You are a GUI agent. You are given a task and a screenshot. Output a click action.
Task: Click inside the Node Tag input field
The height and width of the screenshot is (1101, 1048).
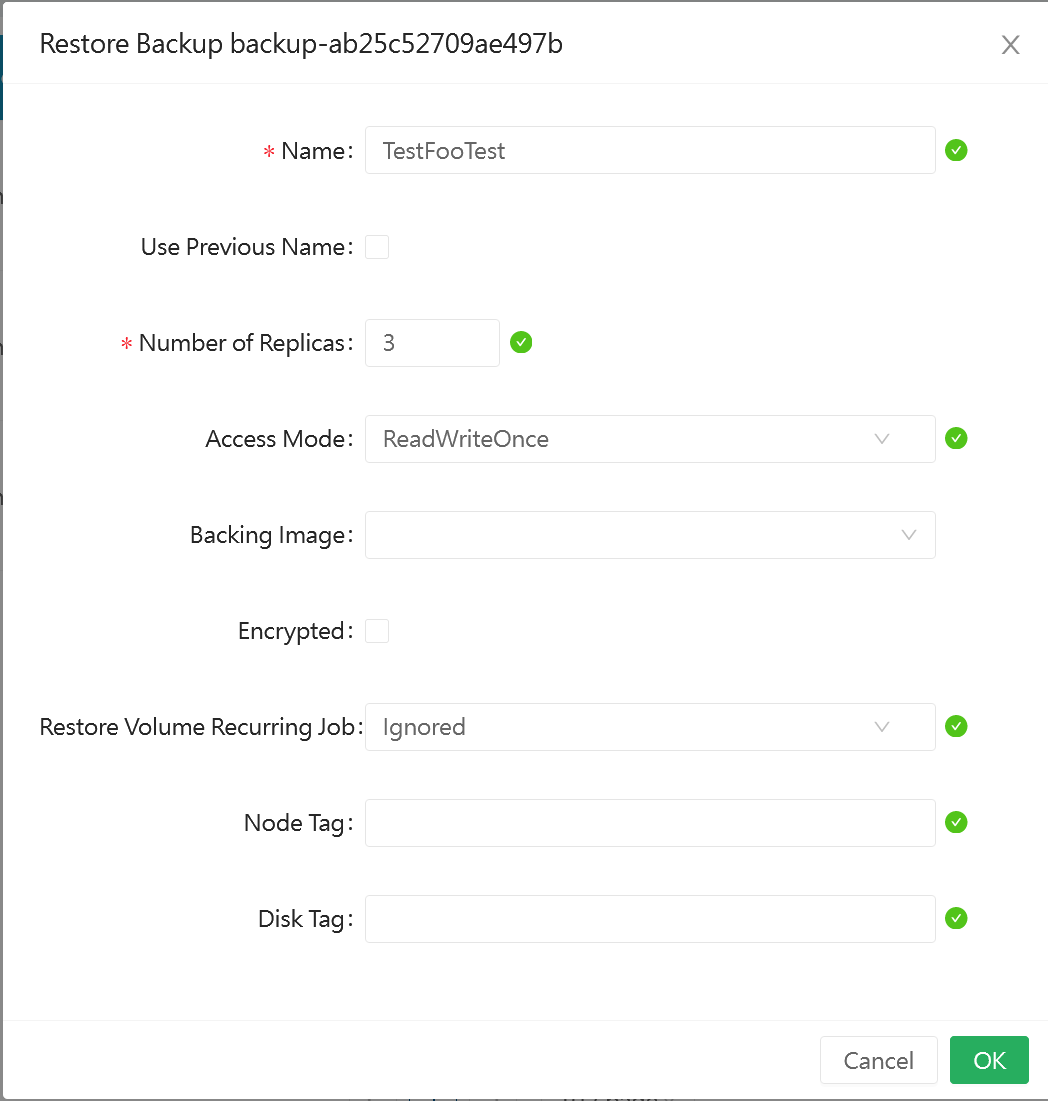(650, 822)
